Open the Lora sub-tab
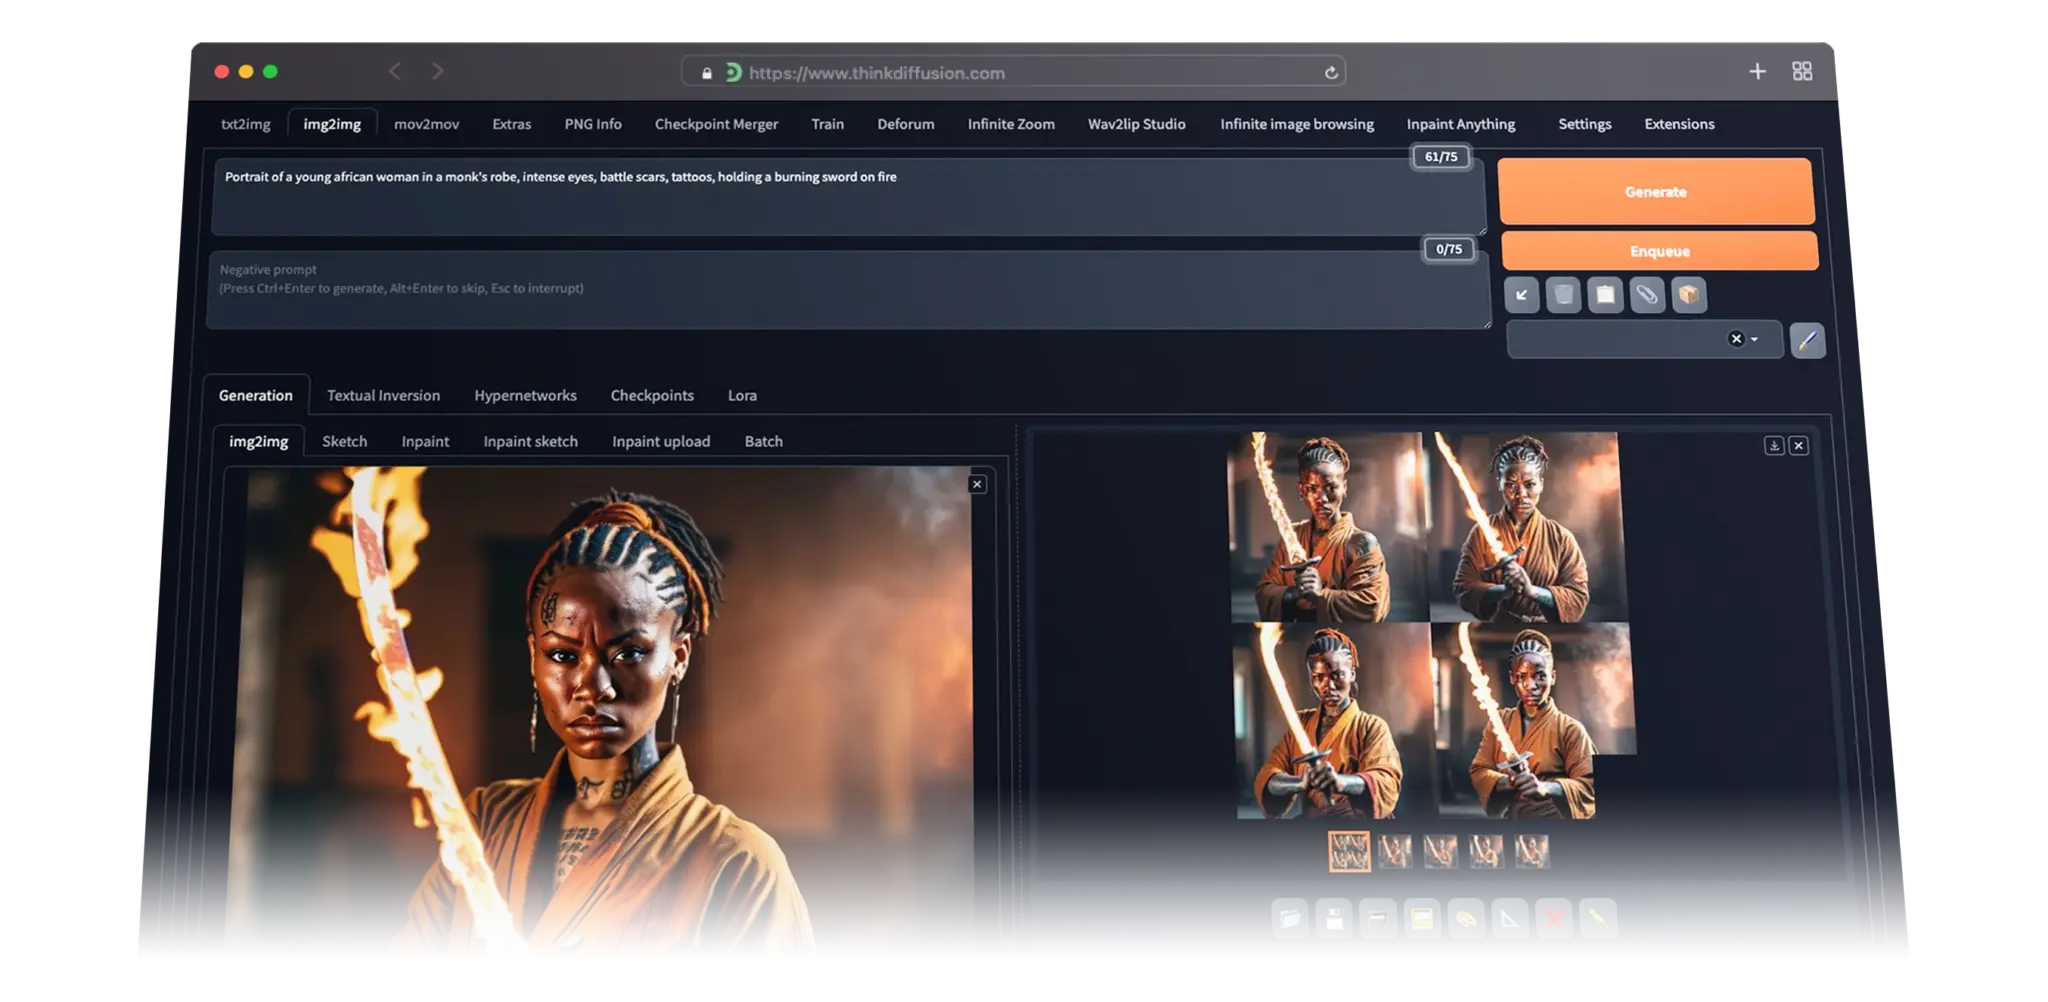Viewport: 2048px width, 1002px height. [742, 395]
